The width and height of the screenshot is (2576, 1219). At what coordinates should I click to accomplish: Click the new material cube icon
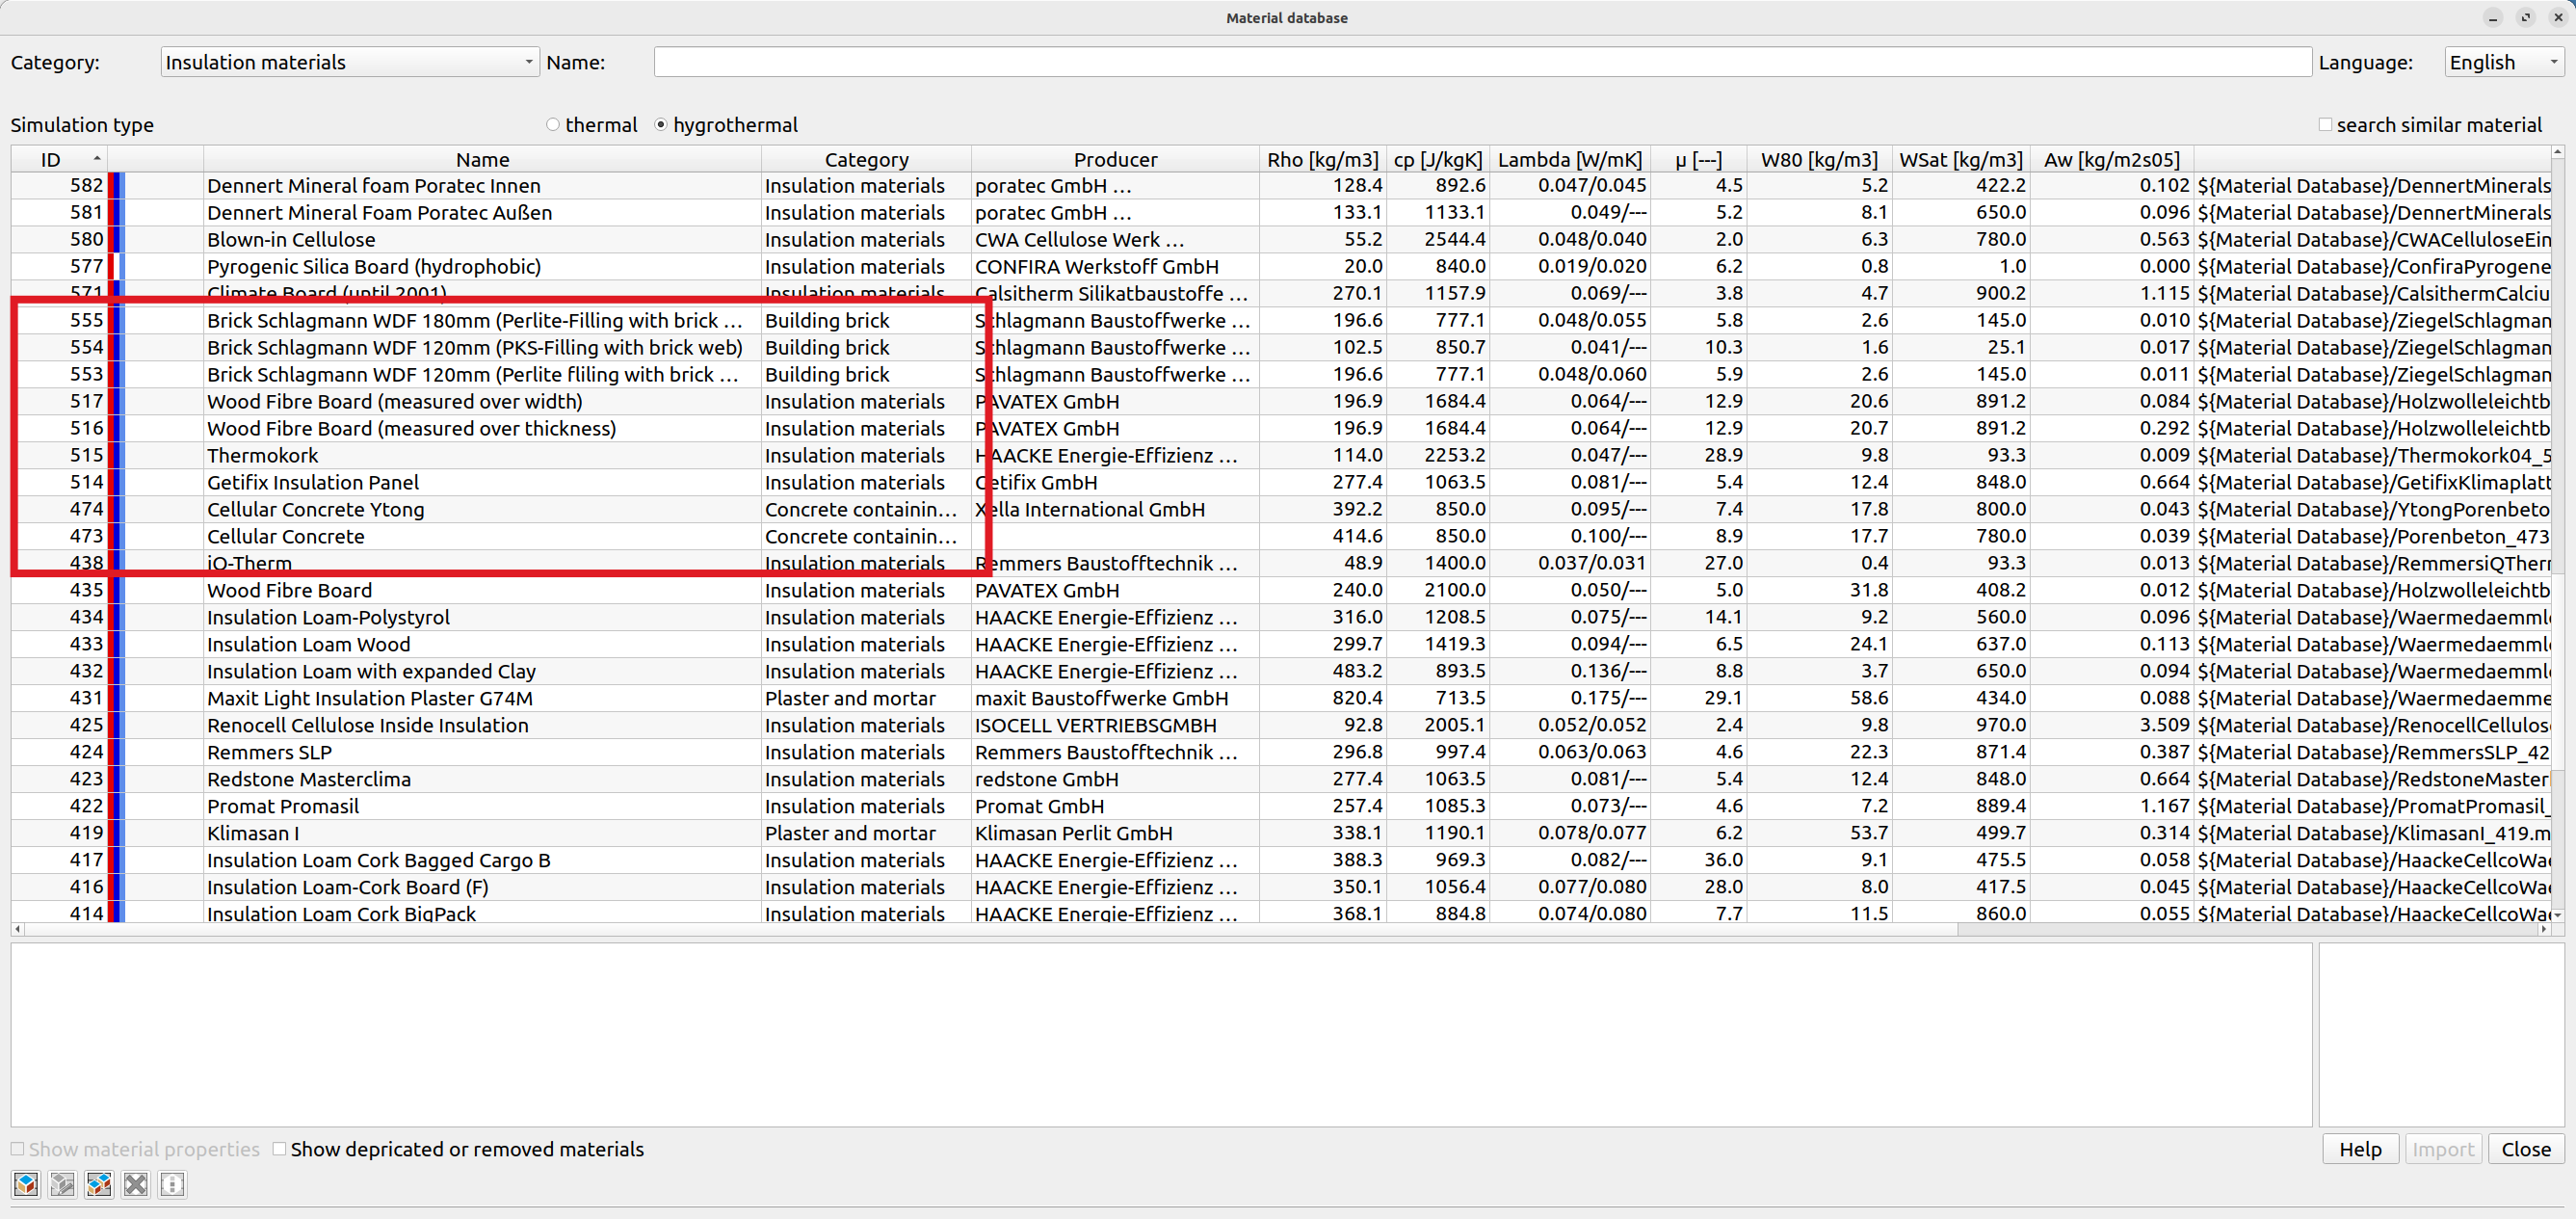pyautogui.click(x=26, y=1185)
